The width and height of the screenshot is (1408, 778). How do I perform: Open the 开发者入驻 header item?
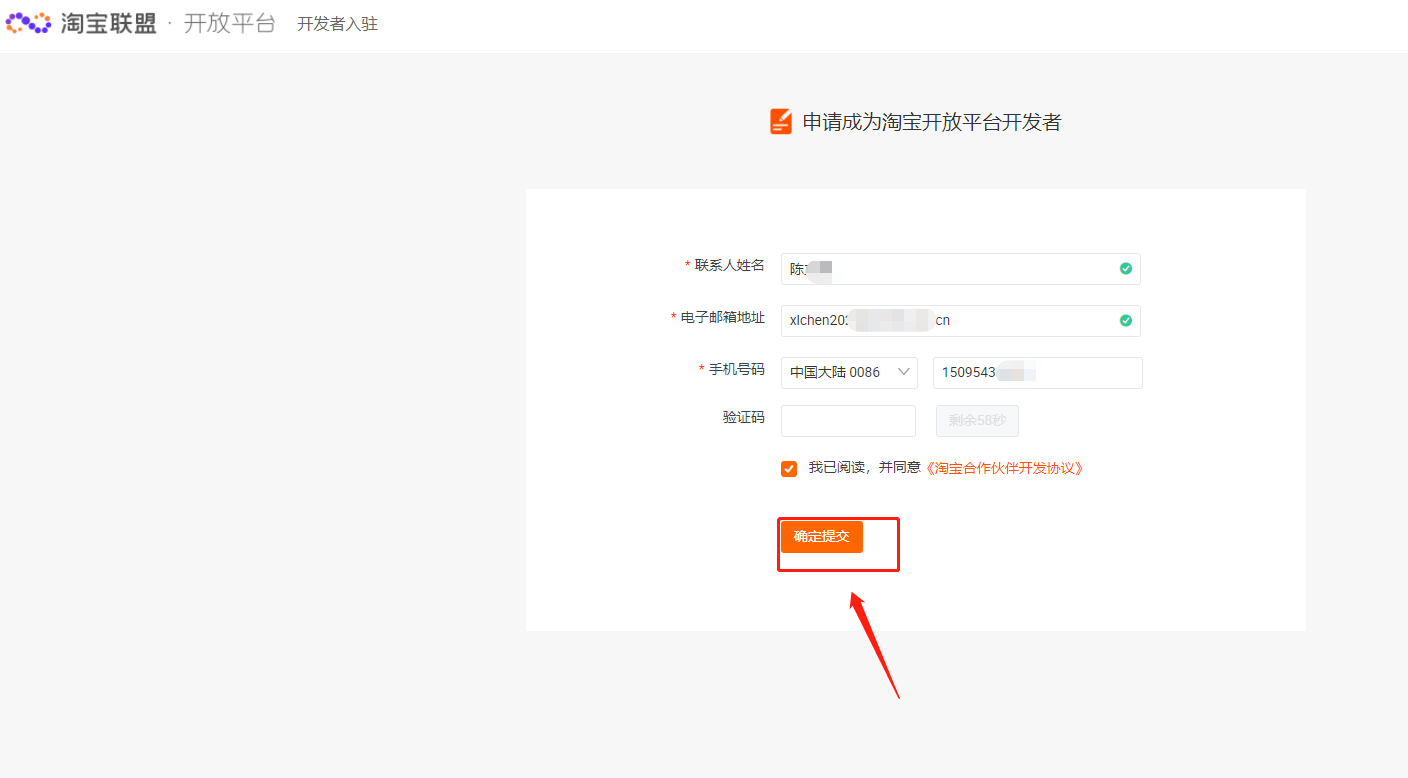pyautogui.click(x=337, y=24)
